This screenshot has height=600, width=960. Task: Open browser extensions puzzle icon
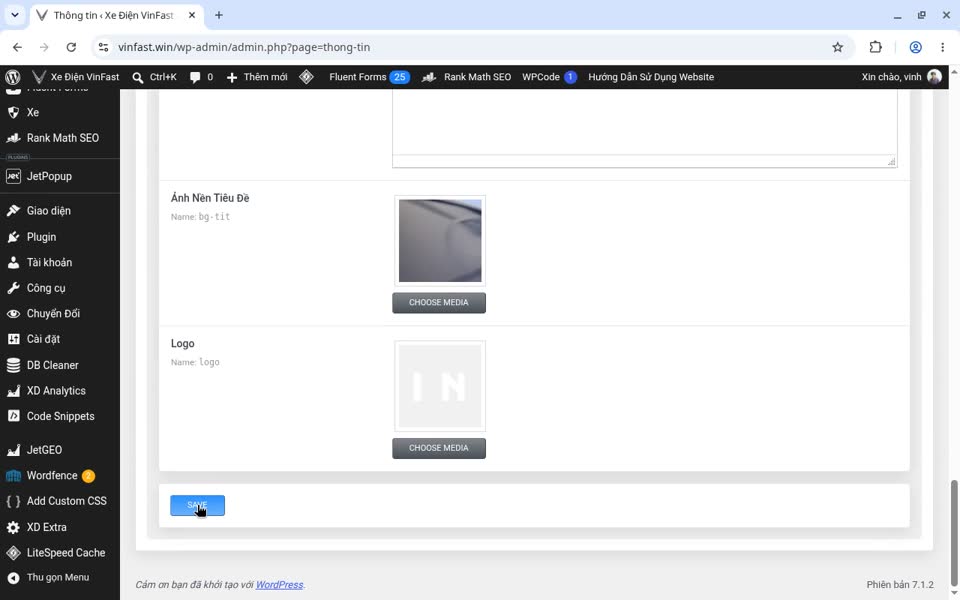pos(876,47)
